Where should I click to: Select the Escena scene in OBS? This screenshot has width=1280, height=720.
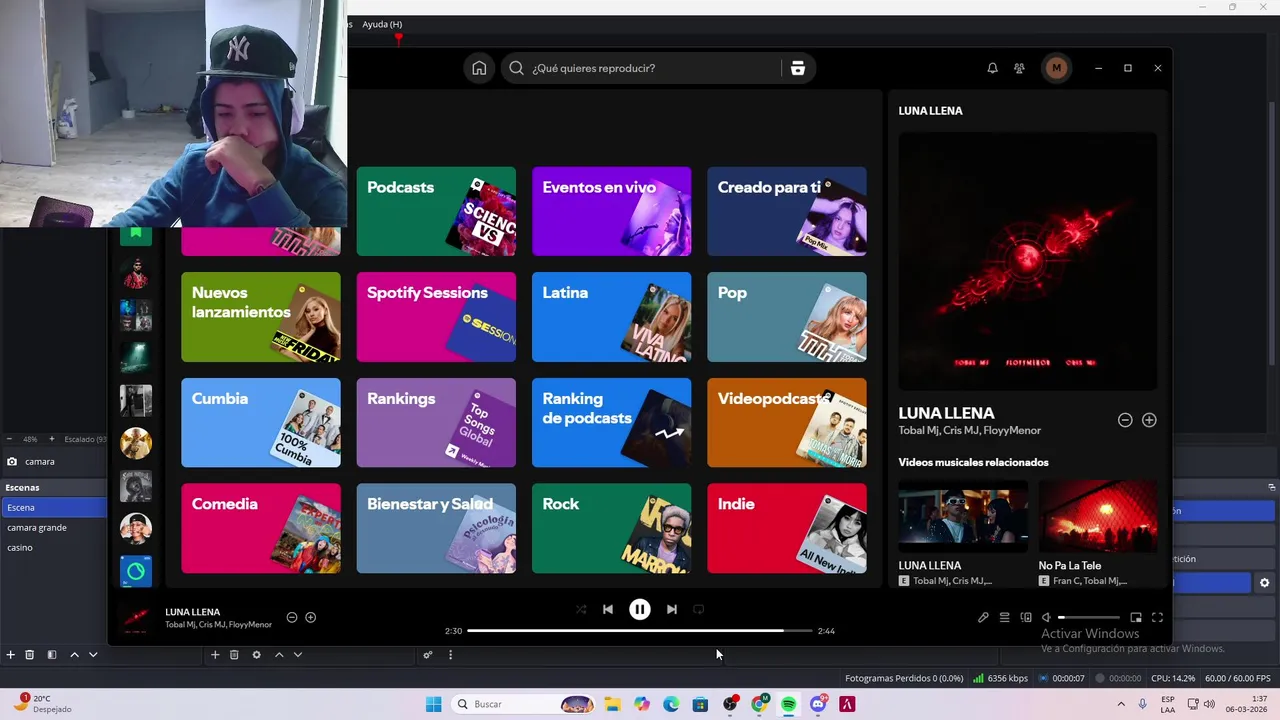(53, 507)
